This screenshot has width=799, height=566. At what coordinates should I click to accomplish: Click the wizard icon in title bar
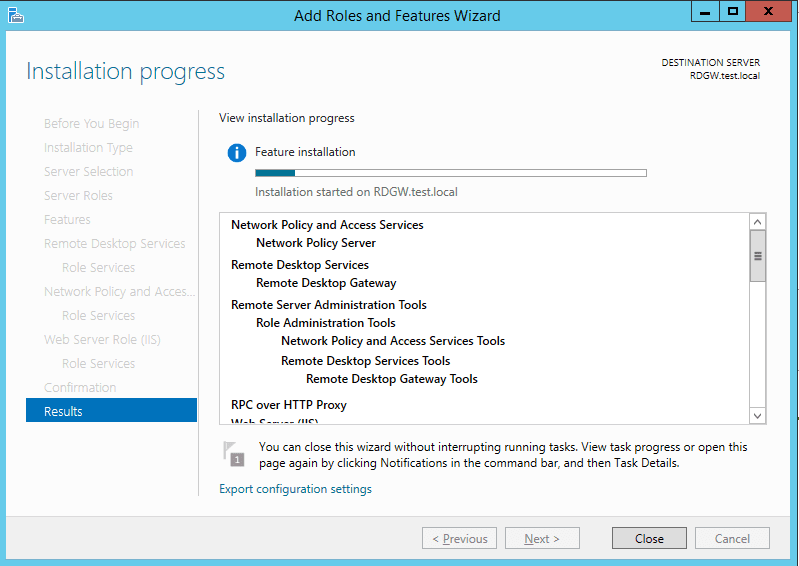(16, 15)
